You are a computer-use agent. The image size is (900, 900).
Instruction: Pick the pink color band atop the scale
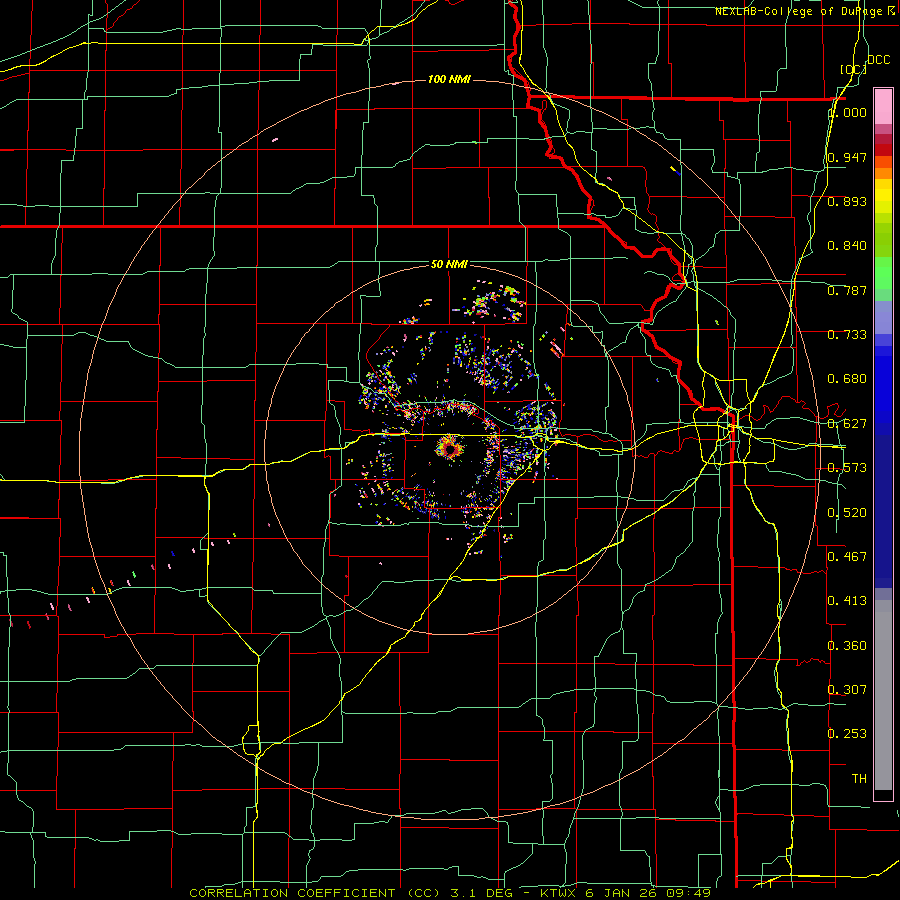coord(883,107)
